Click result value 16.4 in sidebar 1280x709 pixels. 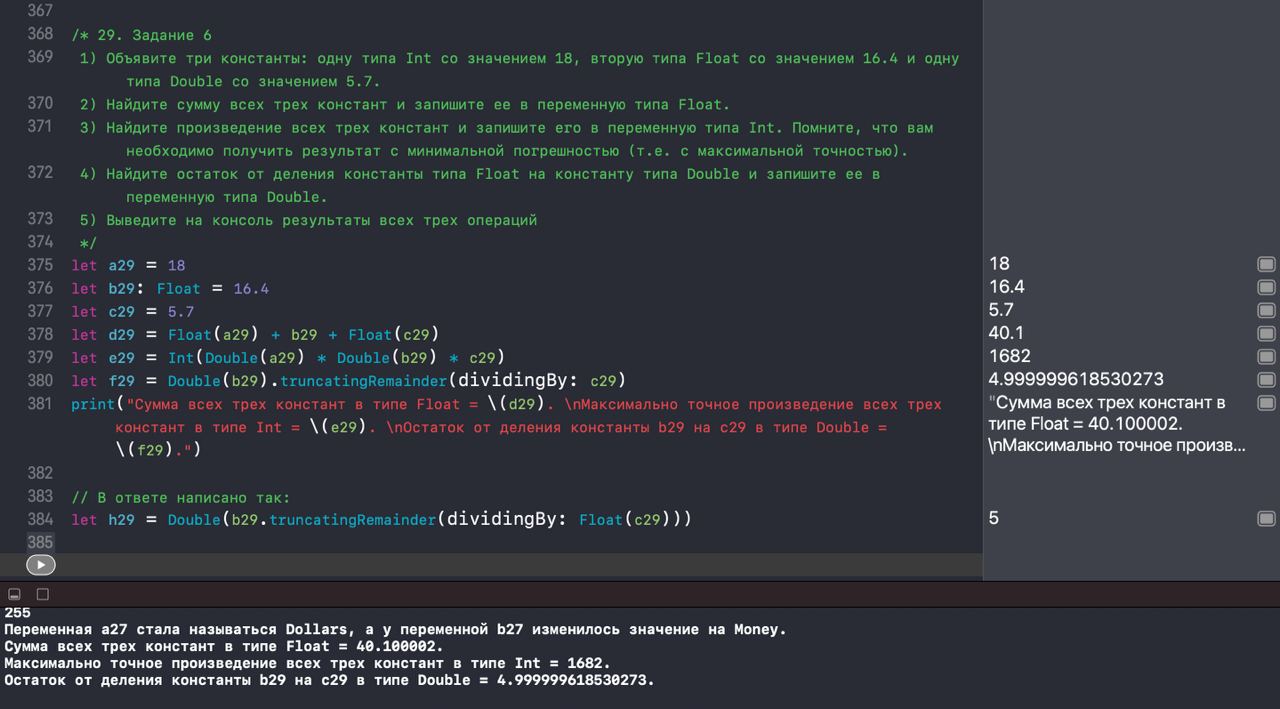(1007, 287)
